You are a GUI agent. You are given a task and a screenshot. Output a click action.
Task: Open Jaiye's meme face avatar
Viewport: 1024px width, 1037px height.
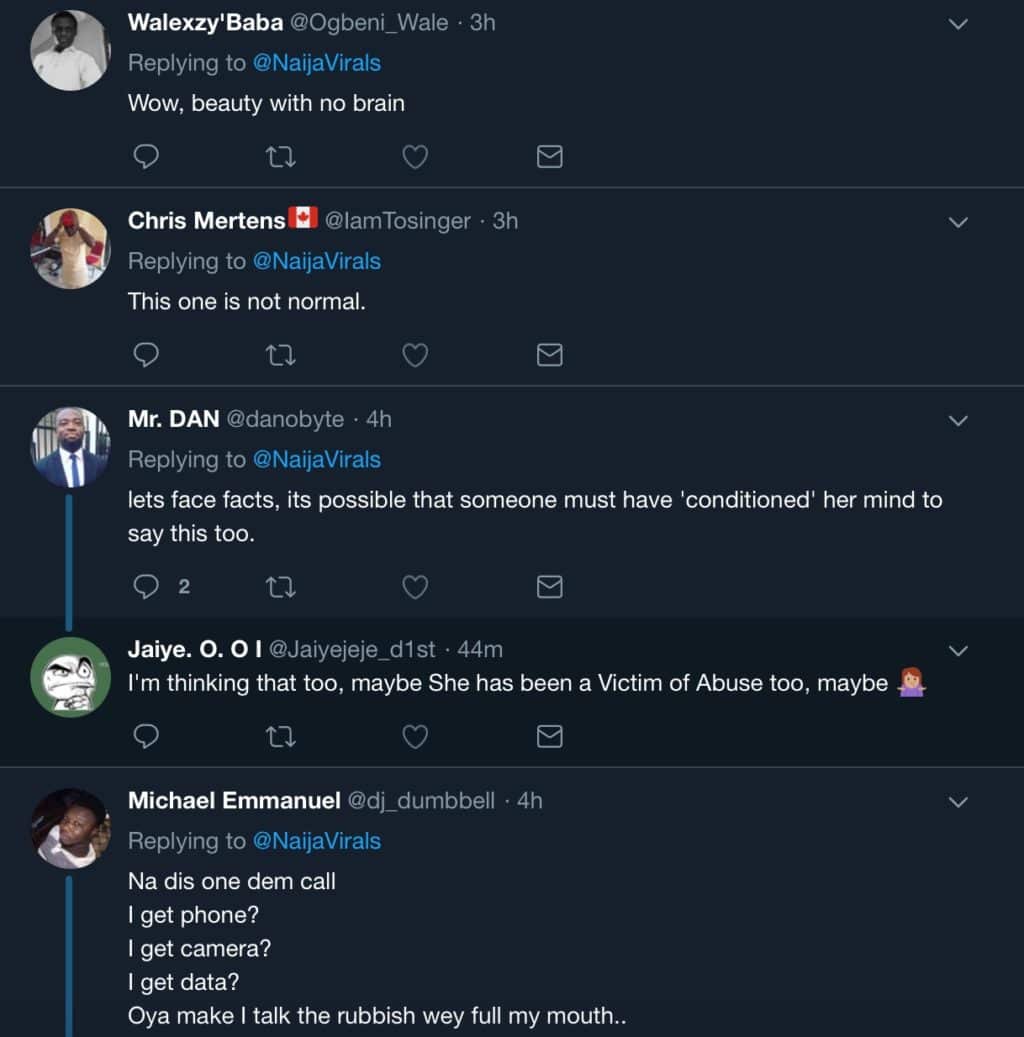(70, 677)
